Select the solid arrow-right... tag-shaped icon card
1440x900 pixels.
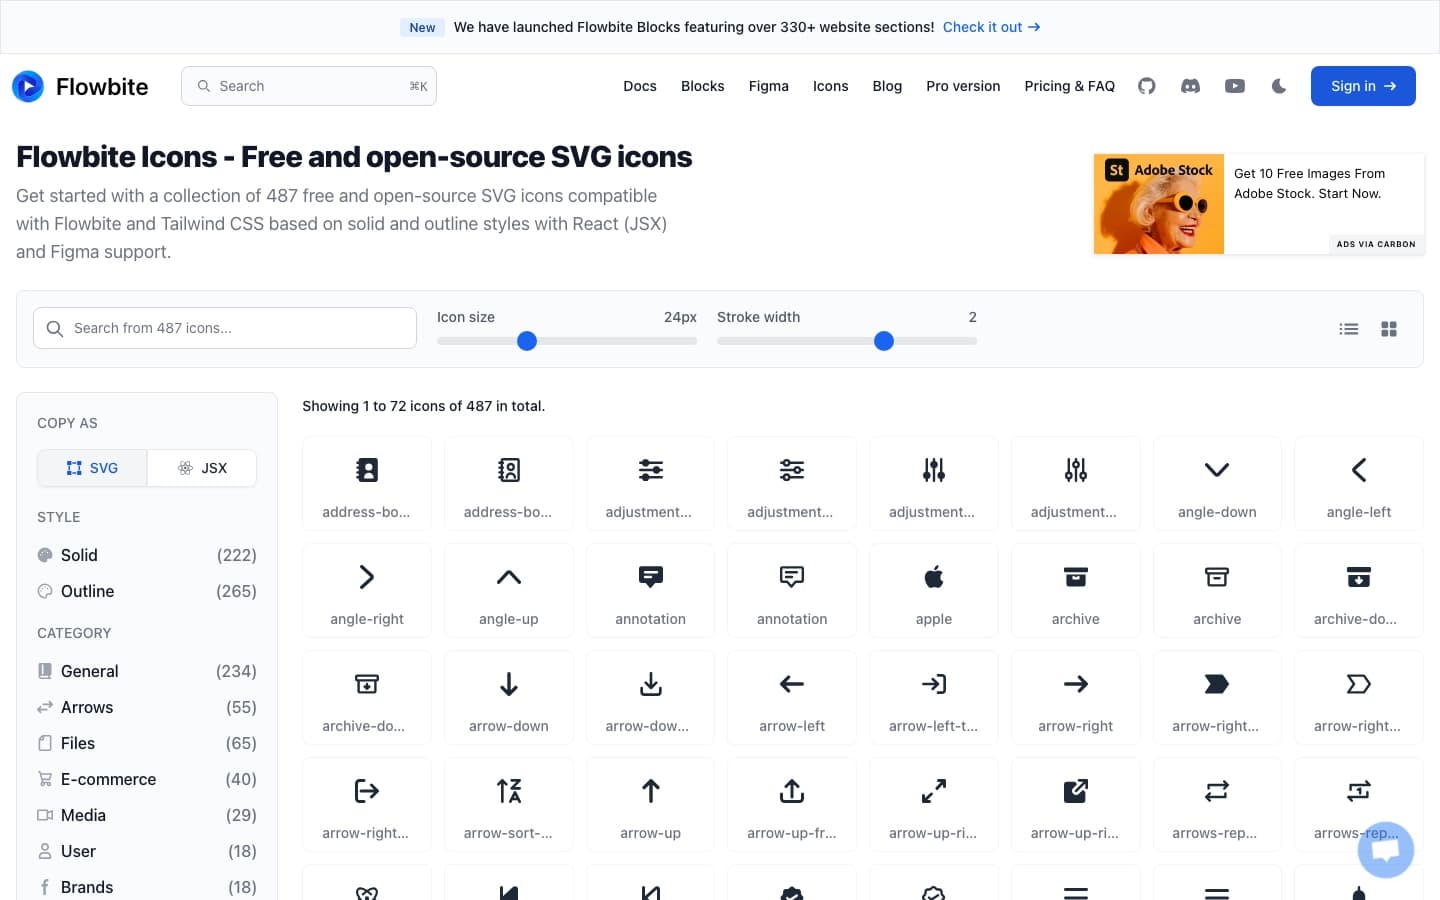(1217, 697)
